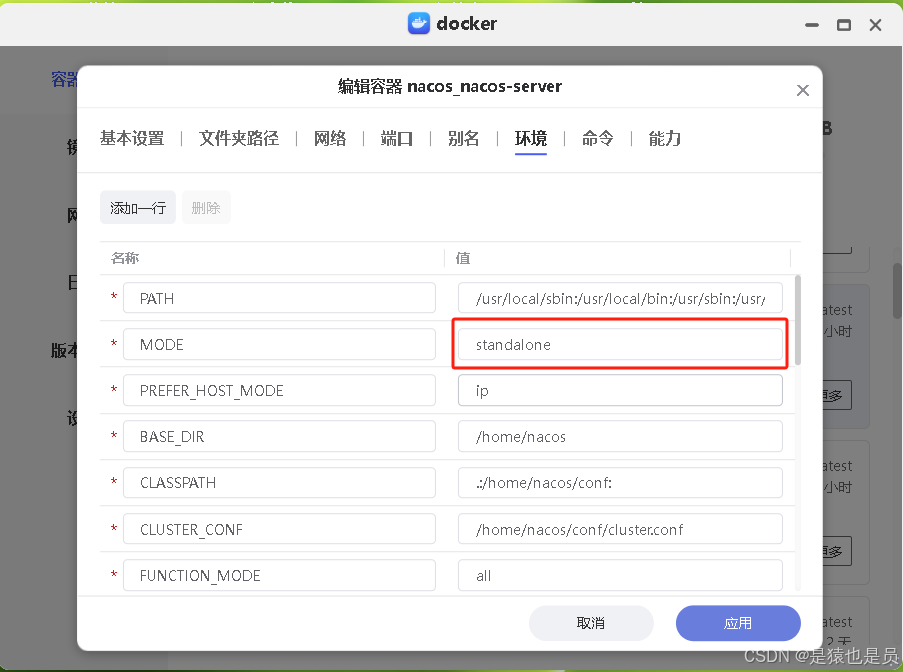Image resolution: width=903 pixels, height=672 pixels.
Task: Edit the .:/home/nacos/conf: value field
Action: coord(620,483)
